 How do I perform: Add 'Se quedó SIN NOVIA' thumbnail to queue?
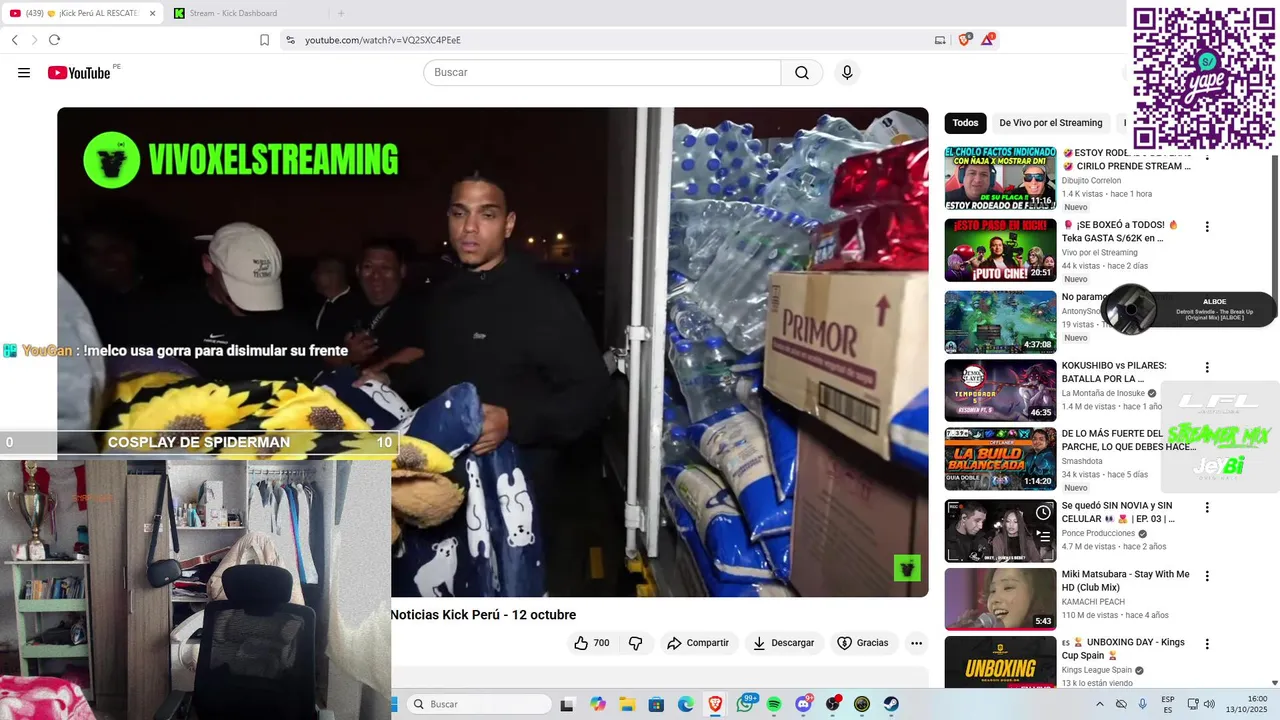tap(1043, 535)
